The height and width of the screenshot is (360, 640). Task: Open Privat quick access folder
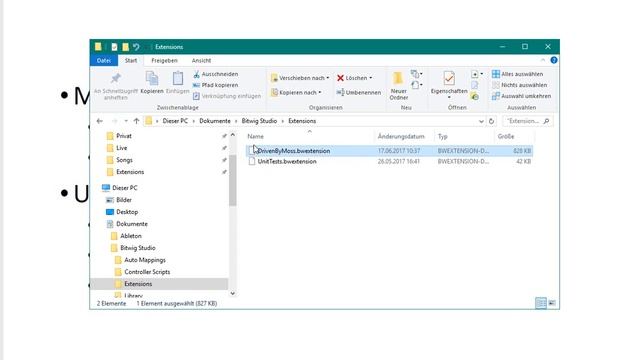coord(123,136)
